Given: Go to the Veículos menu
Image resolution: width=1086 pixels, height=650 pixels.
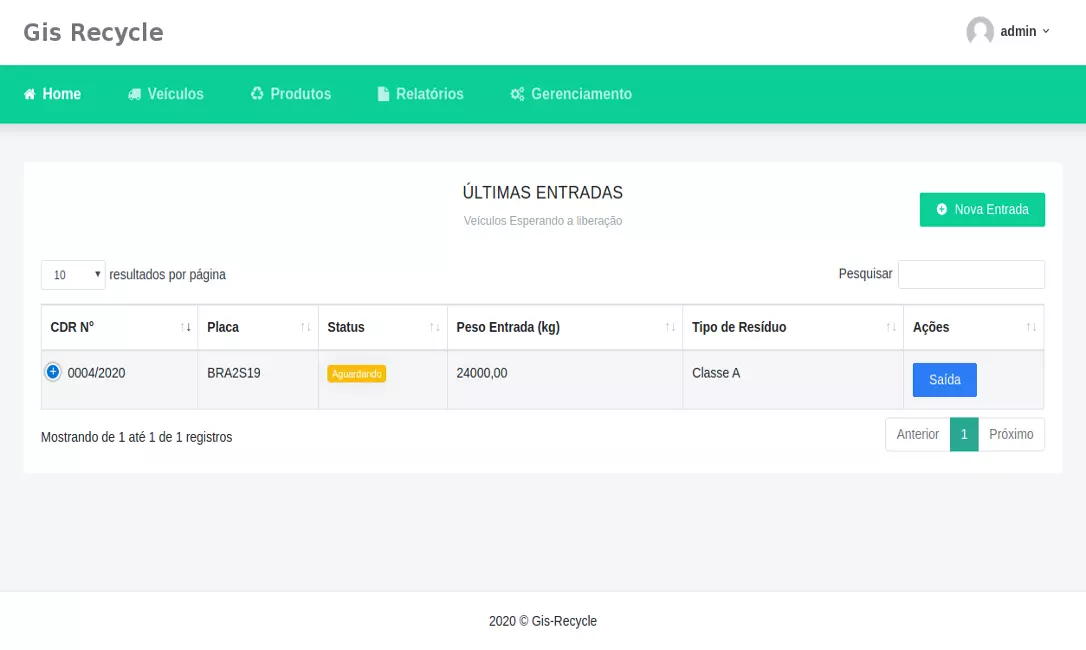Looking at the screenshot, I should click(x=175, y=94).
